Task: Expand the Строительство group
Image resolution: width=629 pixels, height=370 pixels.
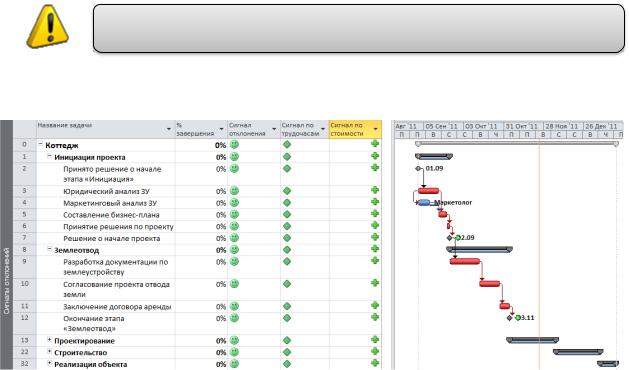Action: coord(49,351)
